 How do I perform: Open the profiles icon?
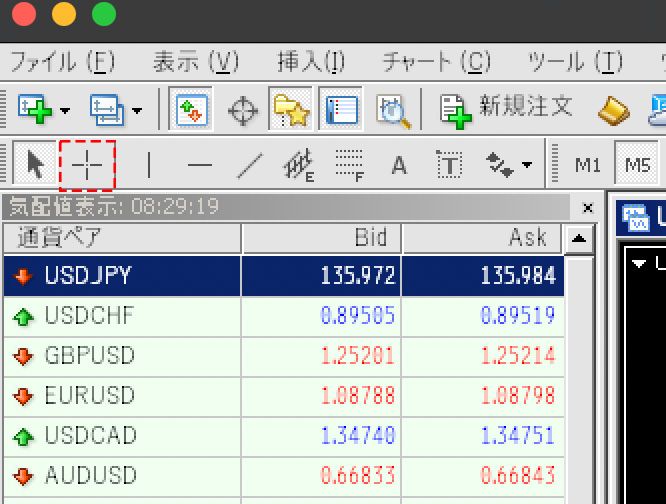(x=107, y=110)
